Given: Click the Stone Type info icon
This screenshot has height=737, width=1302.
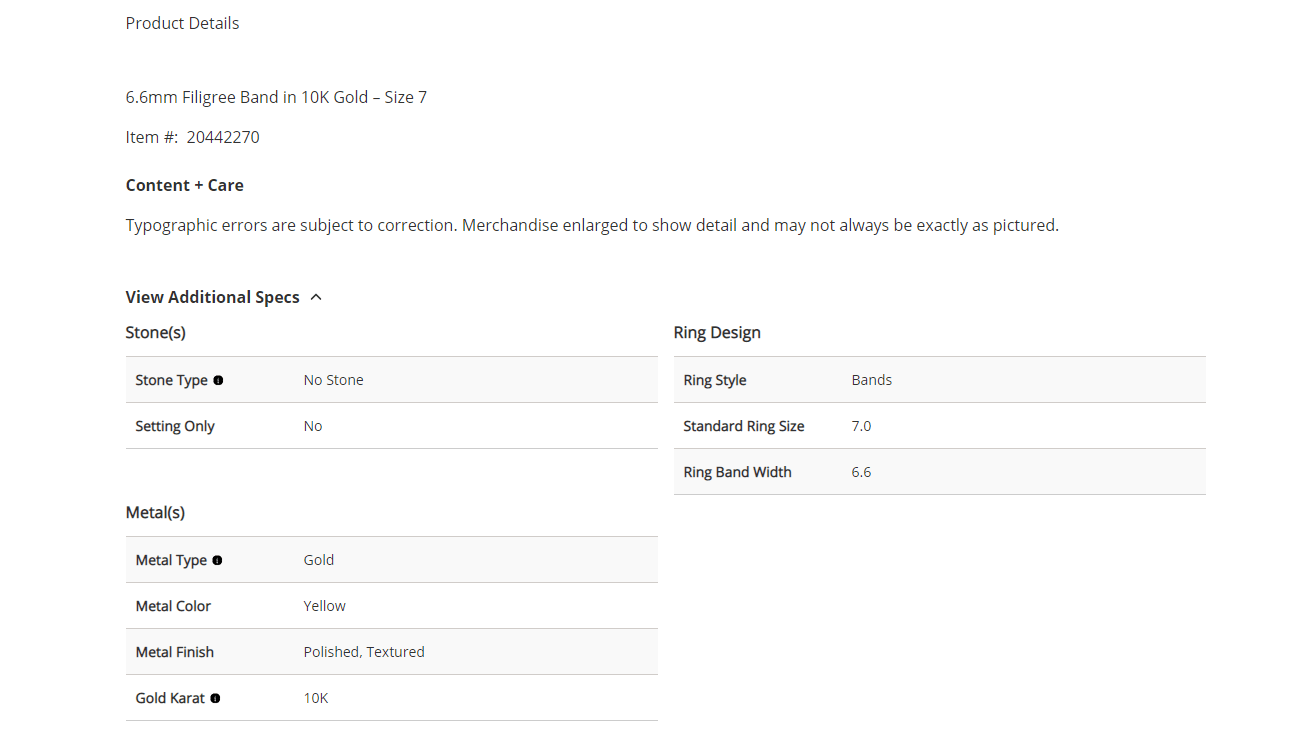Looking at the screenshot, I should (218, 380).
